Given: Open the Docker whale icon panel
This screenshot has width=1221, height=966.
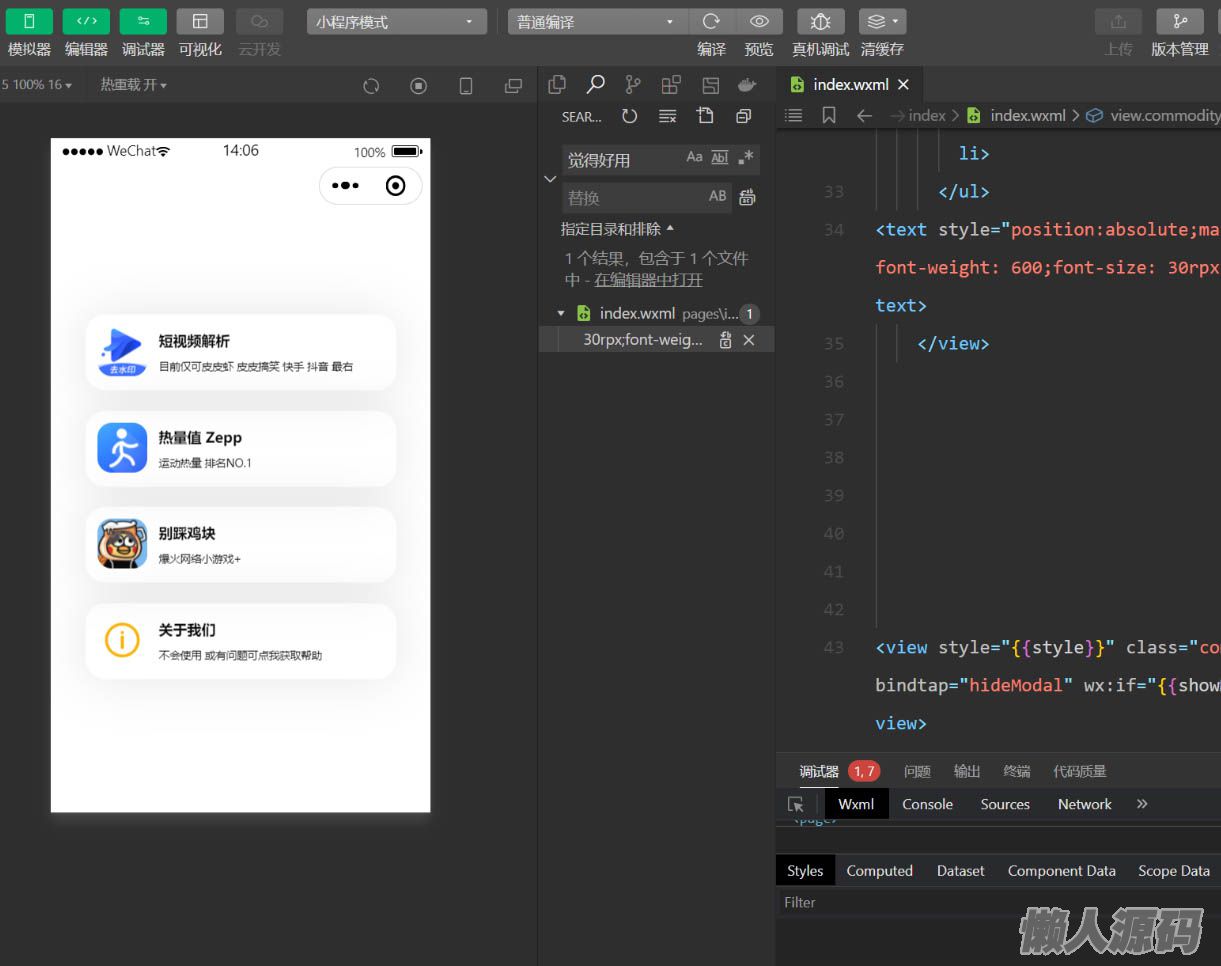Looking at the screenshot, I should click(747, 85).
